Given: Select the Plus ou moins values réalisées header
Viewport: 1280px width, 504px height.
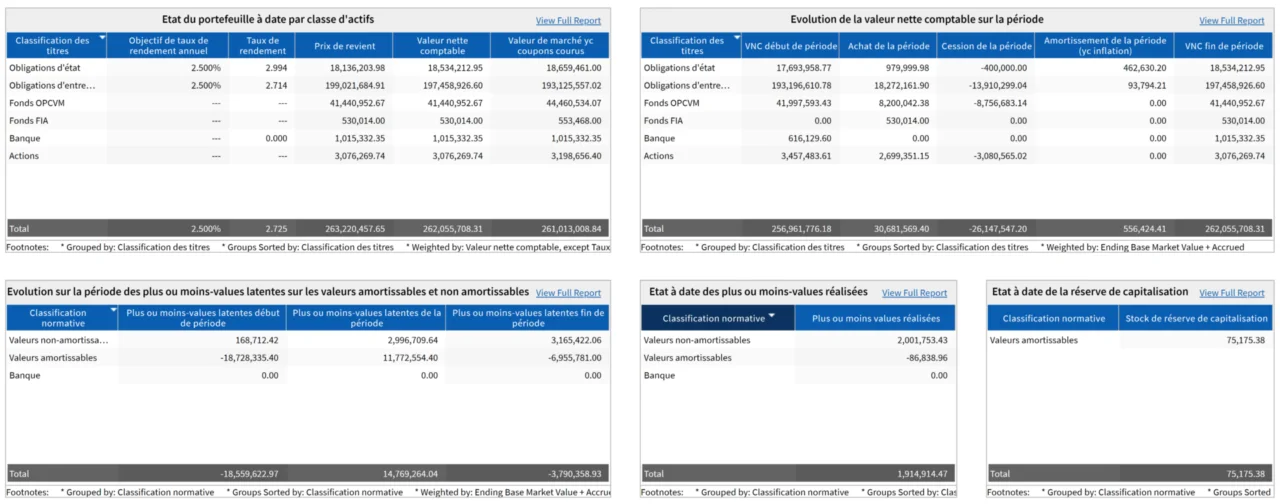Looking at the screenshot, I should point(877,318).
